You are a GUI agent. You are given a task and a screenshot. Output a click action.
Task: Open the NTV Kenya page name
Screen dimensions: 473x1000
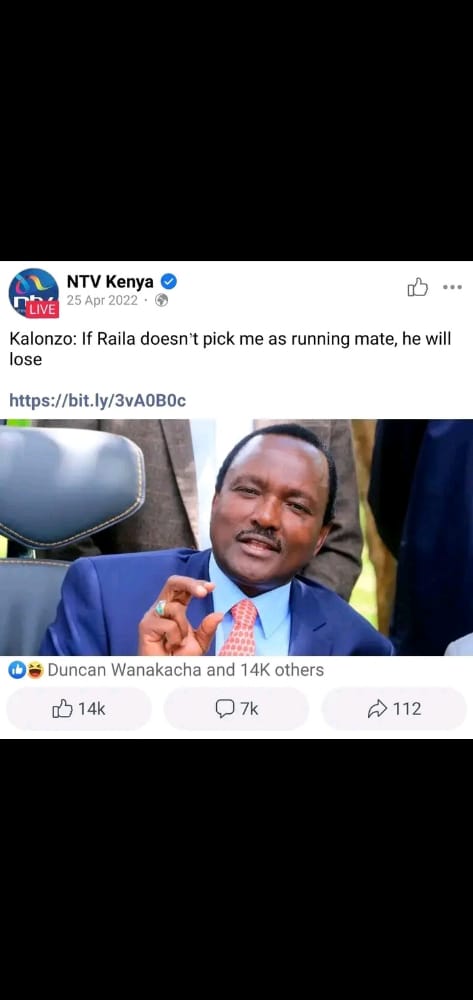pos(110,281)
